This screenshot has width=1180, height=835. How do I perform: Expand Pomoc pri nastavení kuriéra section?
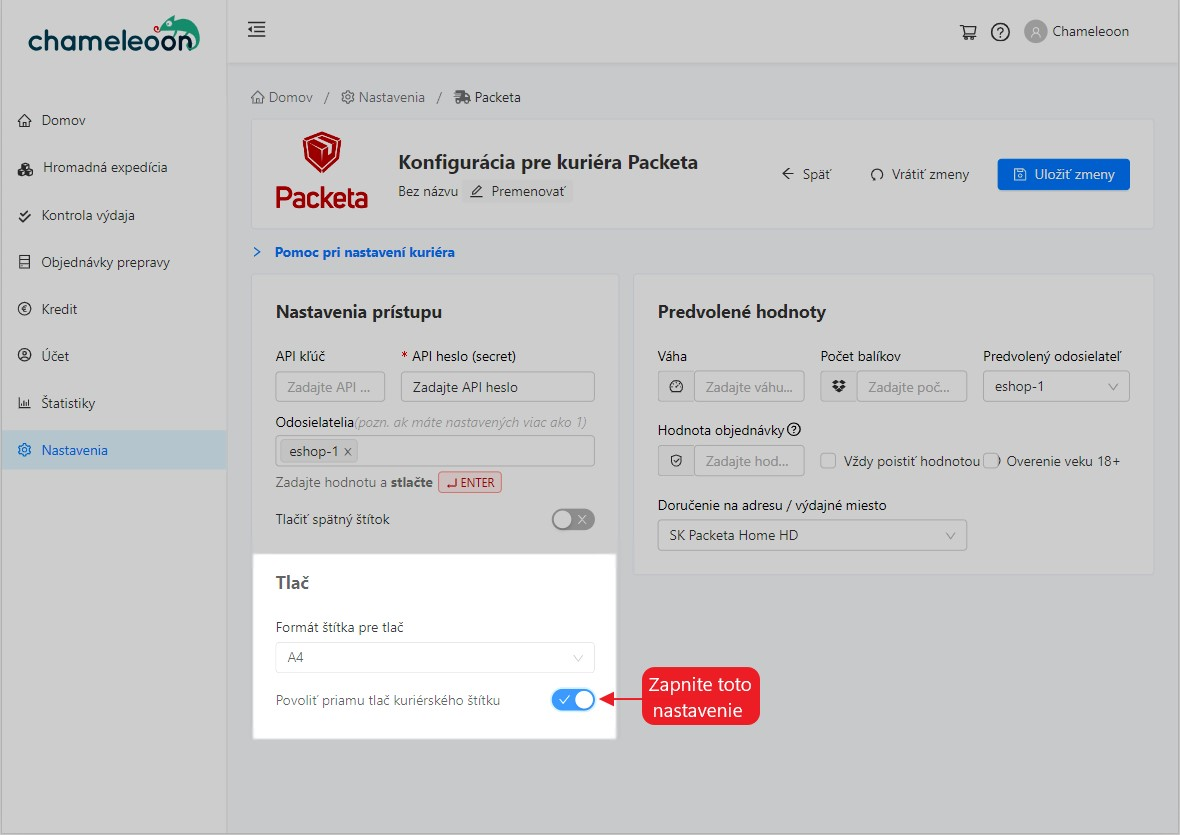[x=364, y=252]
